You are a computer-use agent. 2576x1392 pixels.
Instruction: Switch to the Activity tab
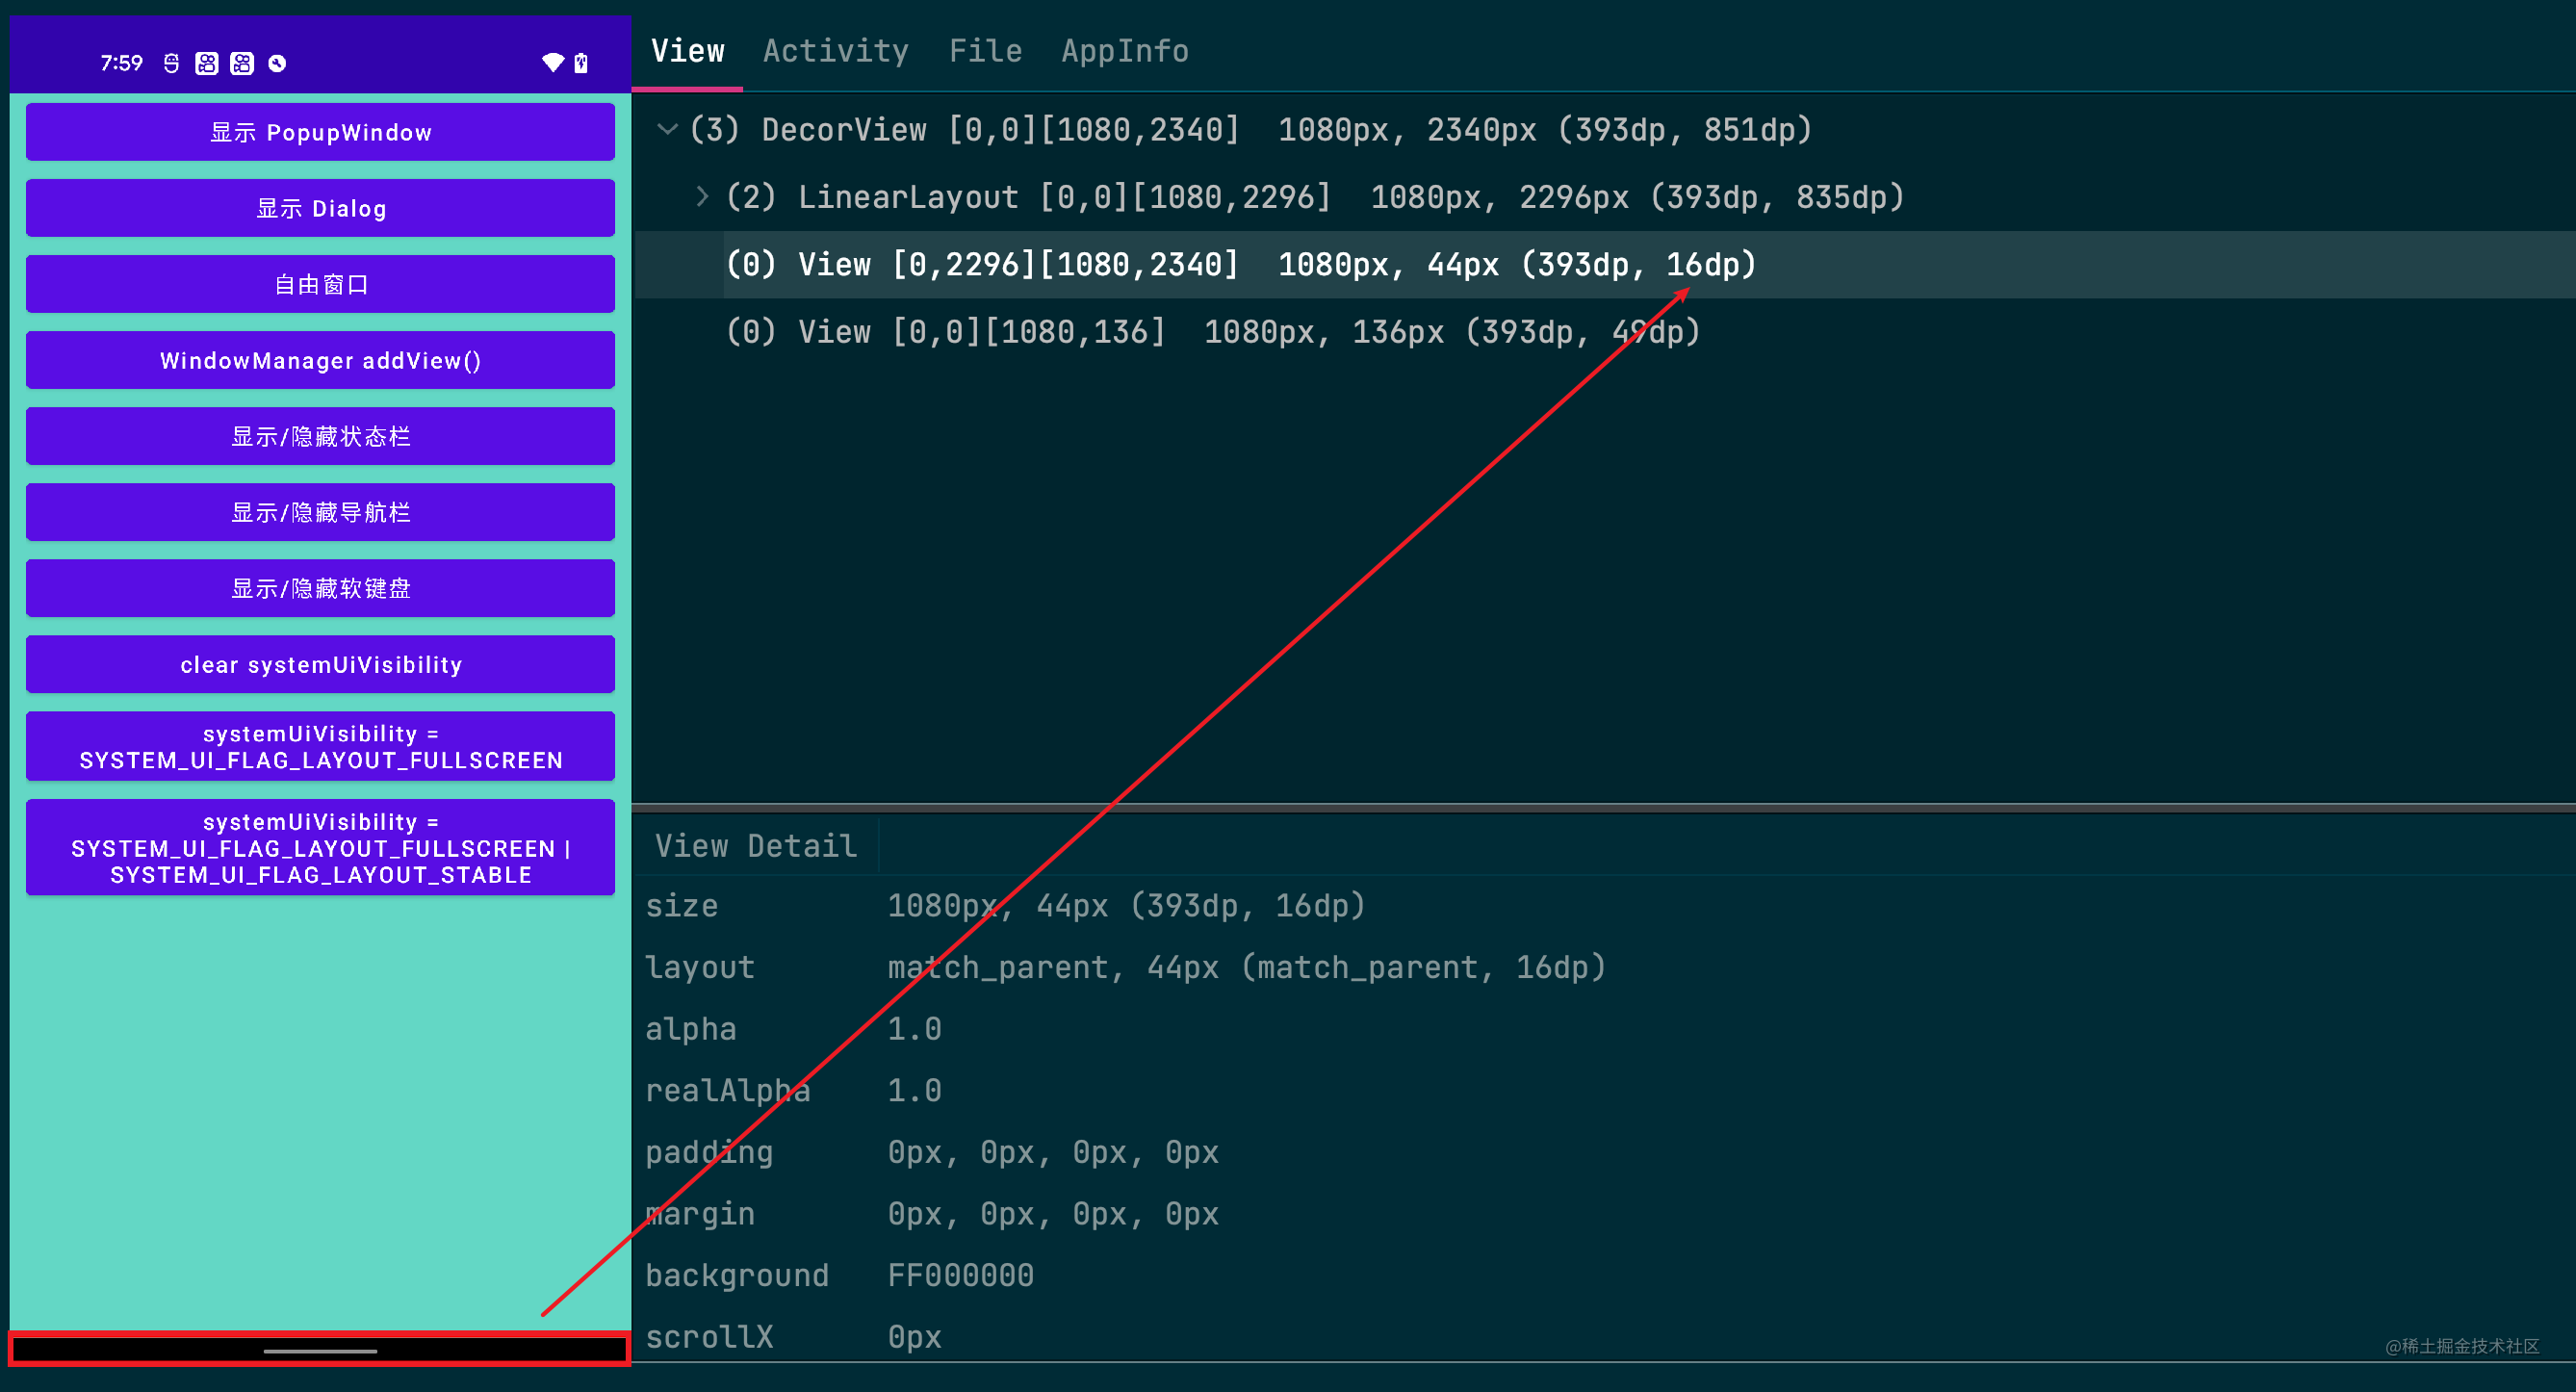point(836,50)
